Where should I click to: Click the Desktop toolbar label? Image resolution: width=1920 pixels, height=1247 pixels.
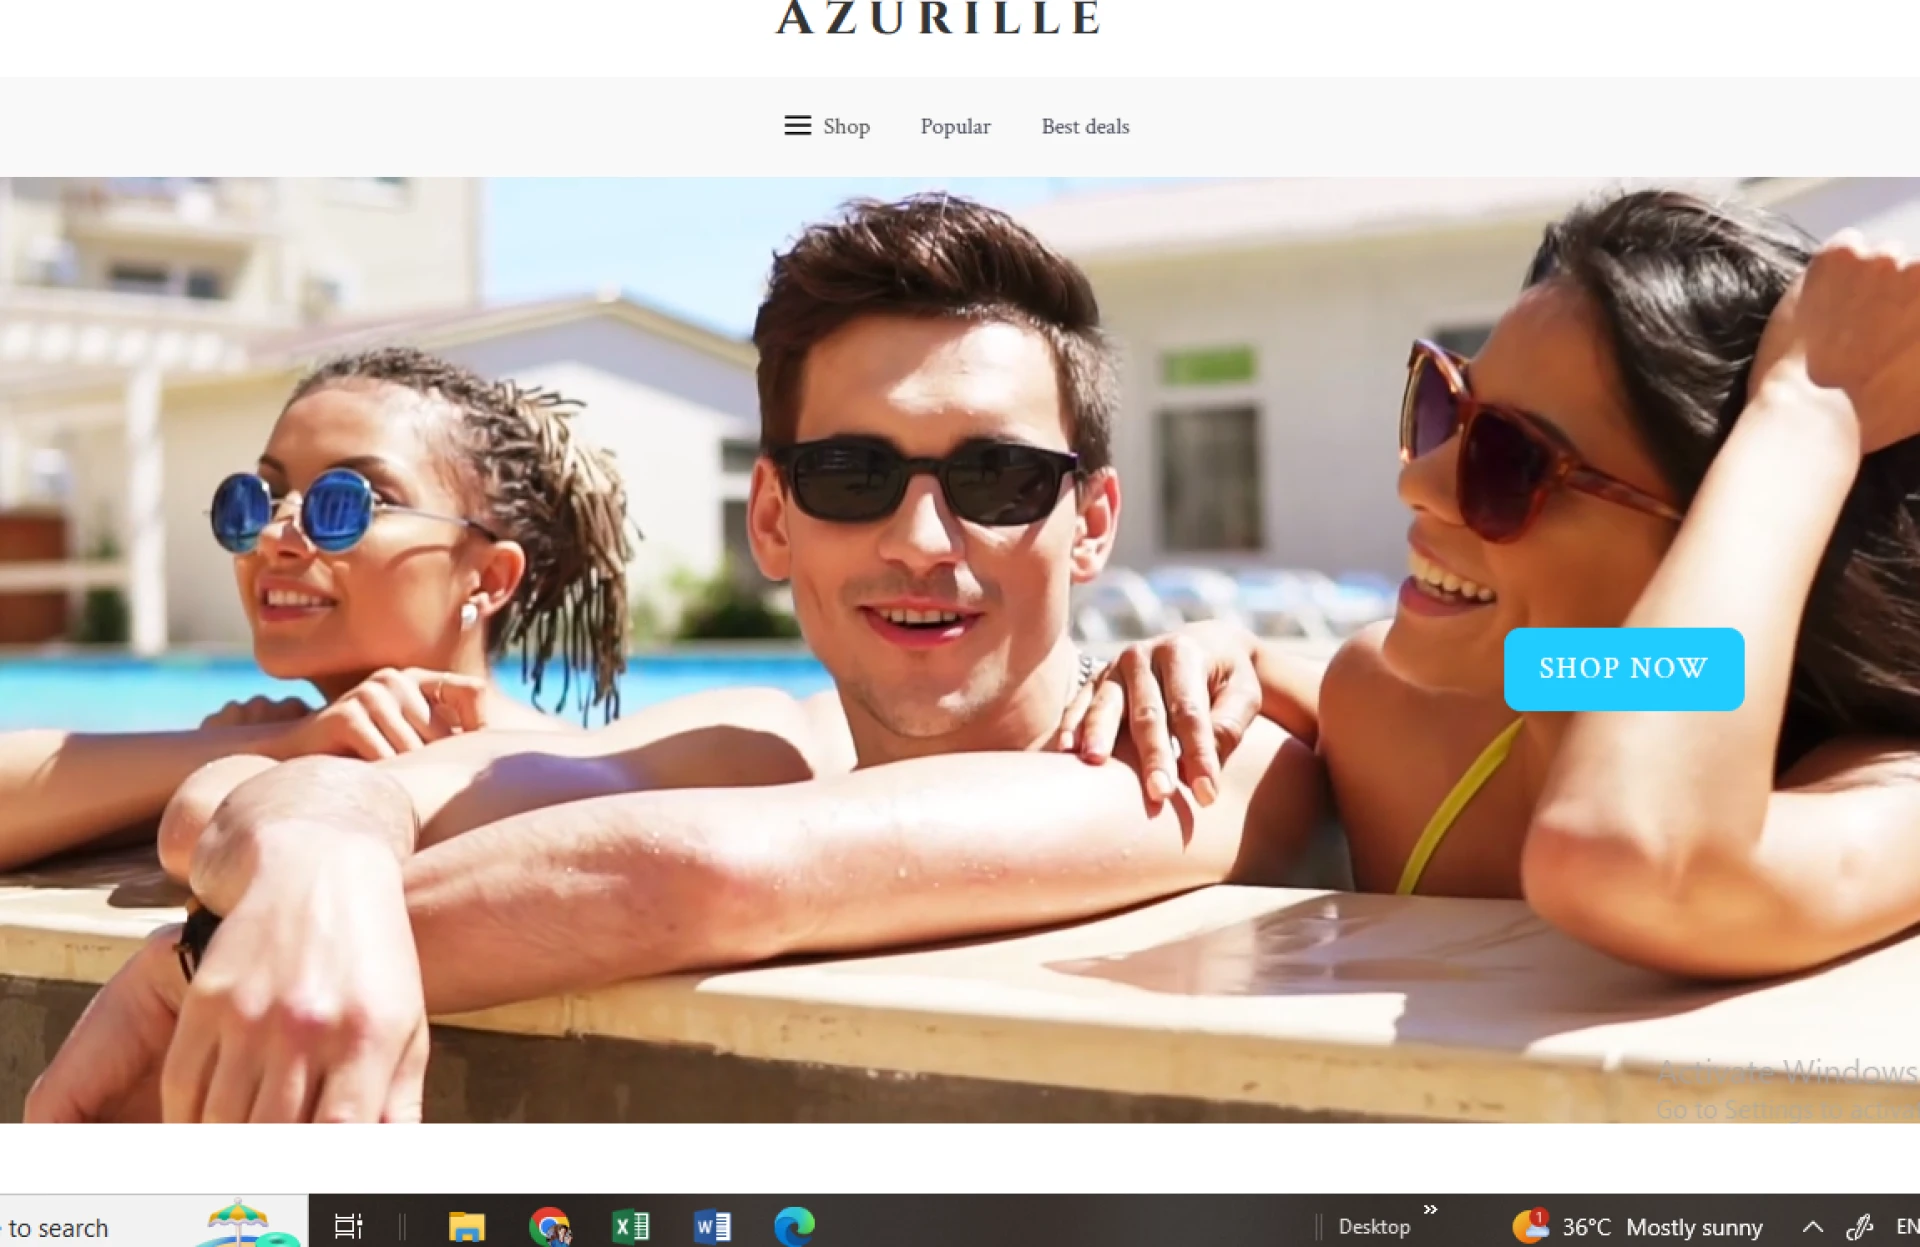coord(1374,1227)
